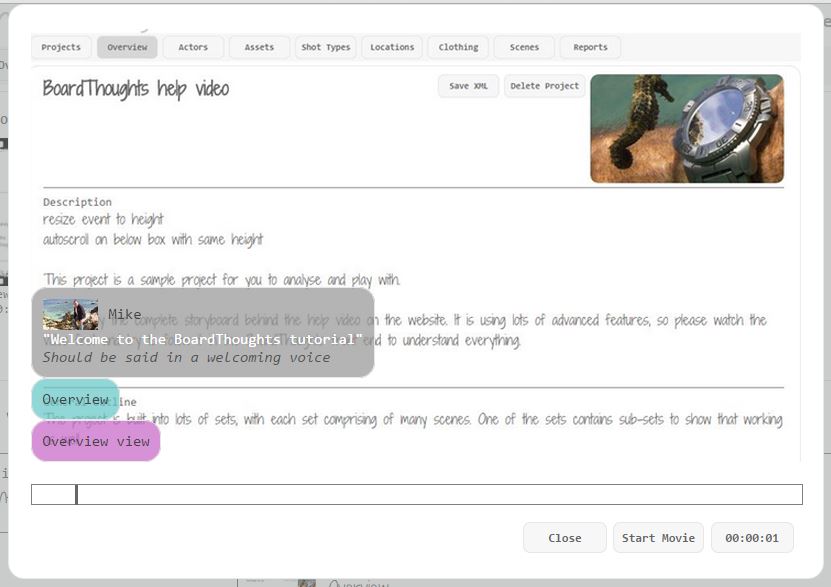Click the Delete Project button
Viewport: 831px width, 587px height.
click(544, 86)
